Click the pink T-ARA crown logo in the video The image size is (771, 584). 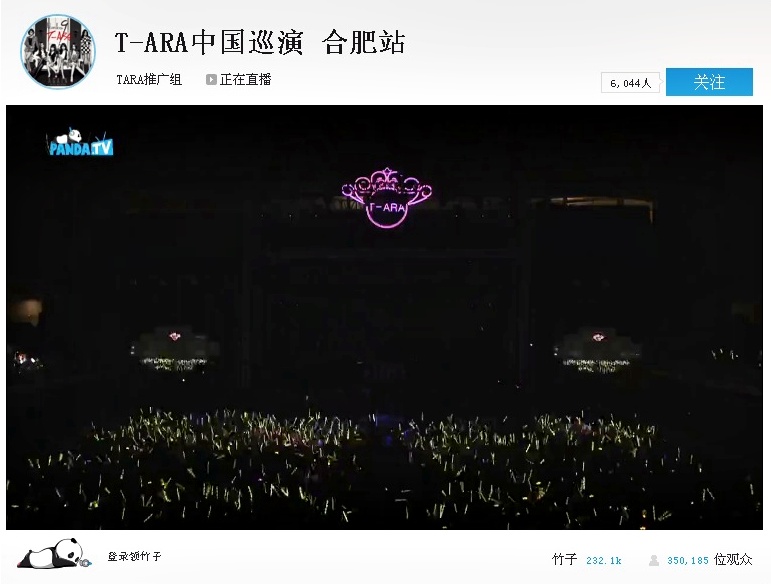[x=387, y=199]
